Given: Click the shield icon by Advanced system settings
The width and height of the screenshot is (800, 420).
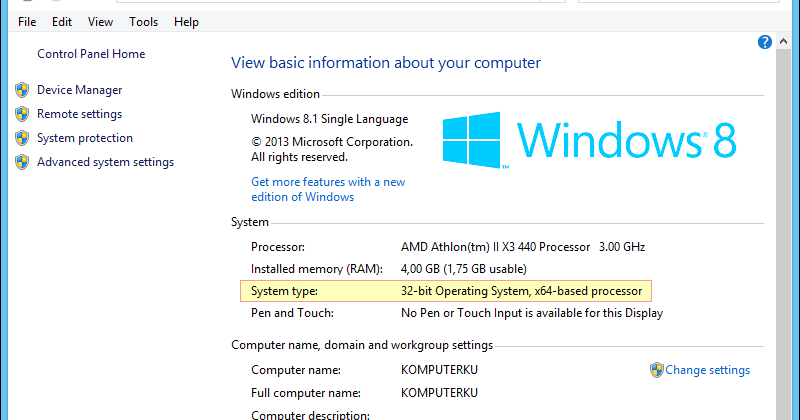Looking at the screenshot, I should tap(22, 162).
